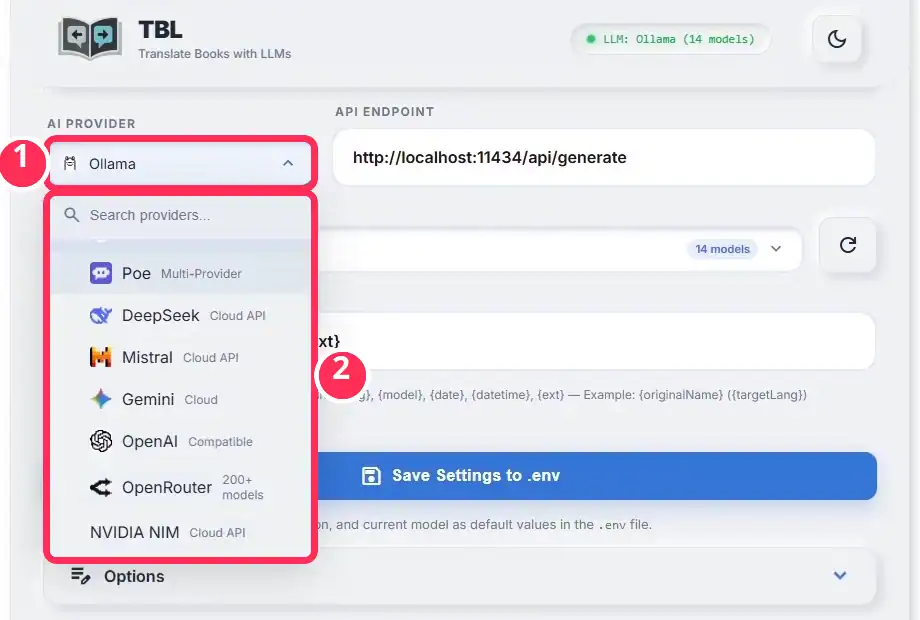The image size is (920, 620).
Task: Click the TBL app title
Action: click(160, 29)
